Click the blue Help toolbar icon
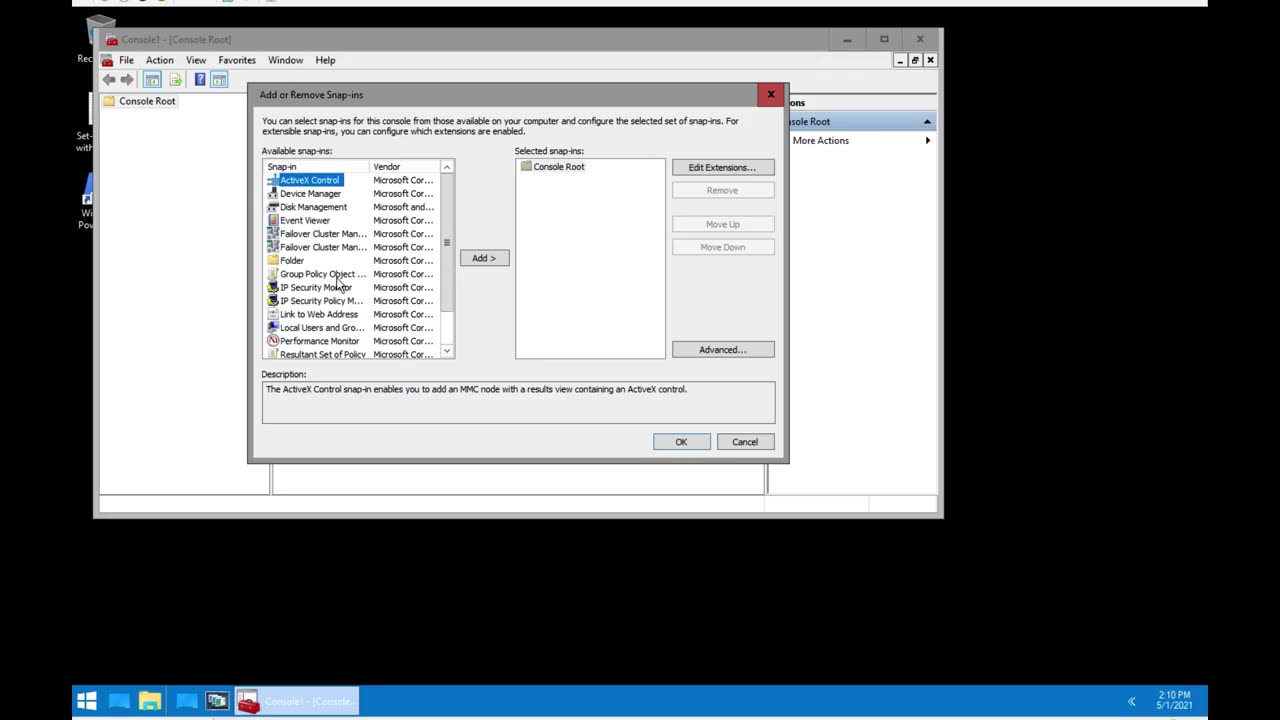 (x=200, y=80)
